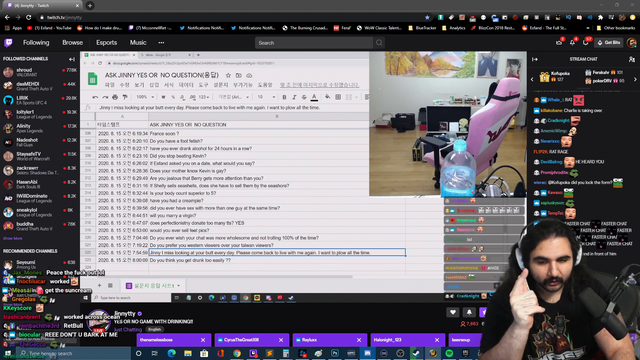640x360 pixels.
Task: Open Spotify from the Windows taskbar
Action: pos(449,353)
